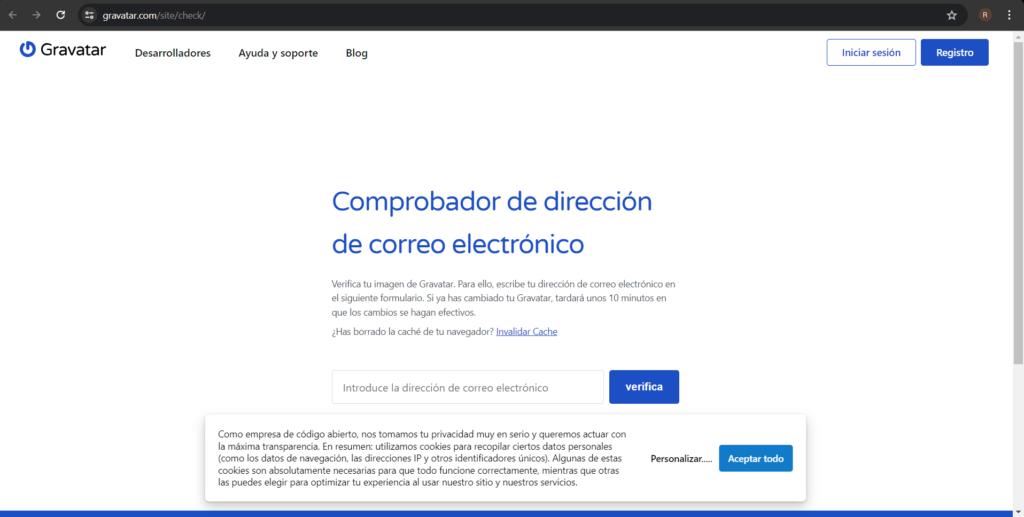Click text '¿Has borrado la caché de tu navegador?'

pos(413,332)
